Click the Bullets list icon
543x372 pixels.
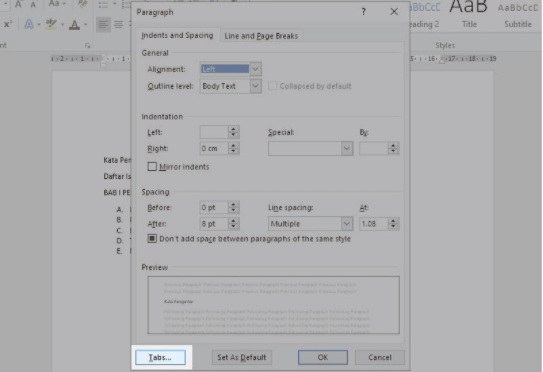tap(103, 5)
